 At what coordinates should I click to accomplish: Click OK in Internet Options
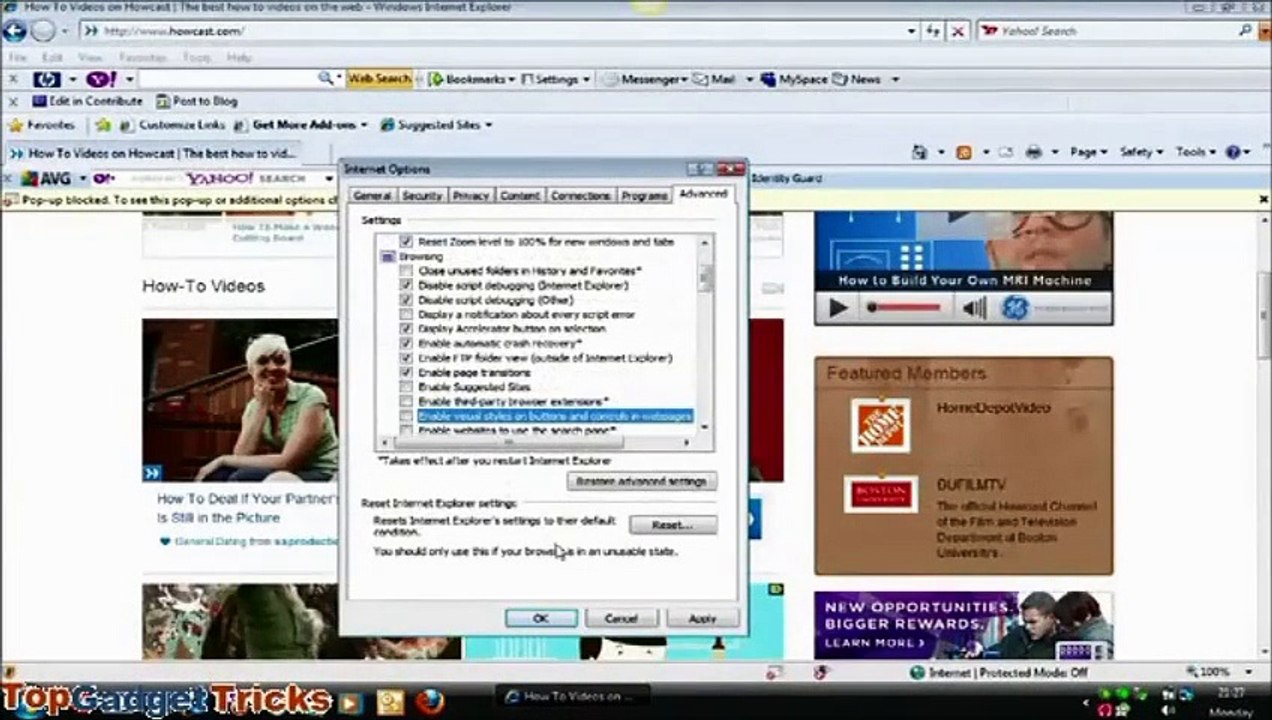point(541,619)
